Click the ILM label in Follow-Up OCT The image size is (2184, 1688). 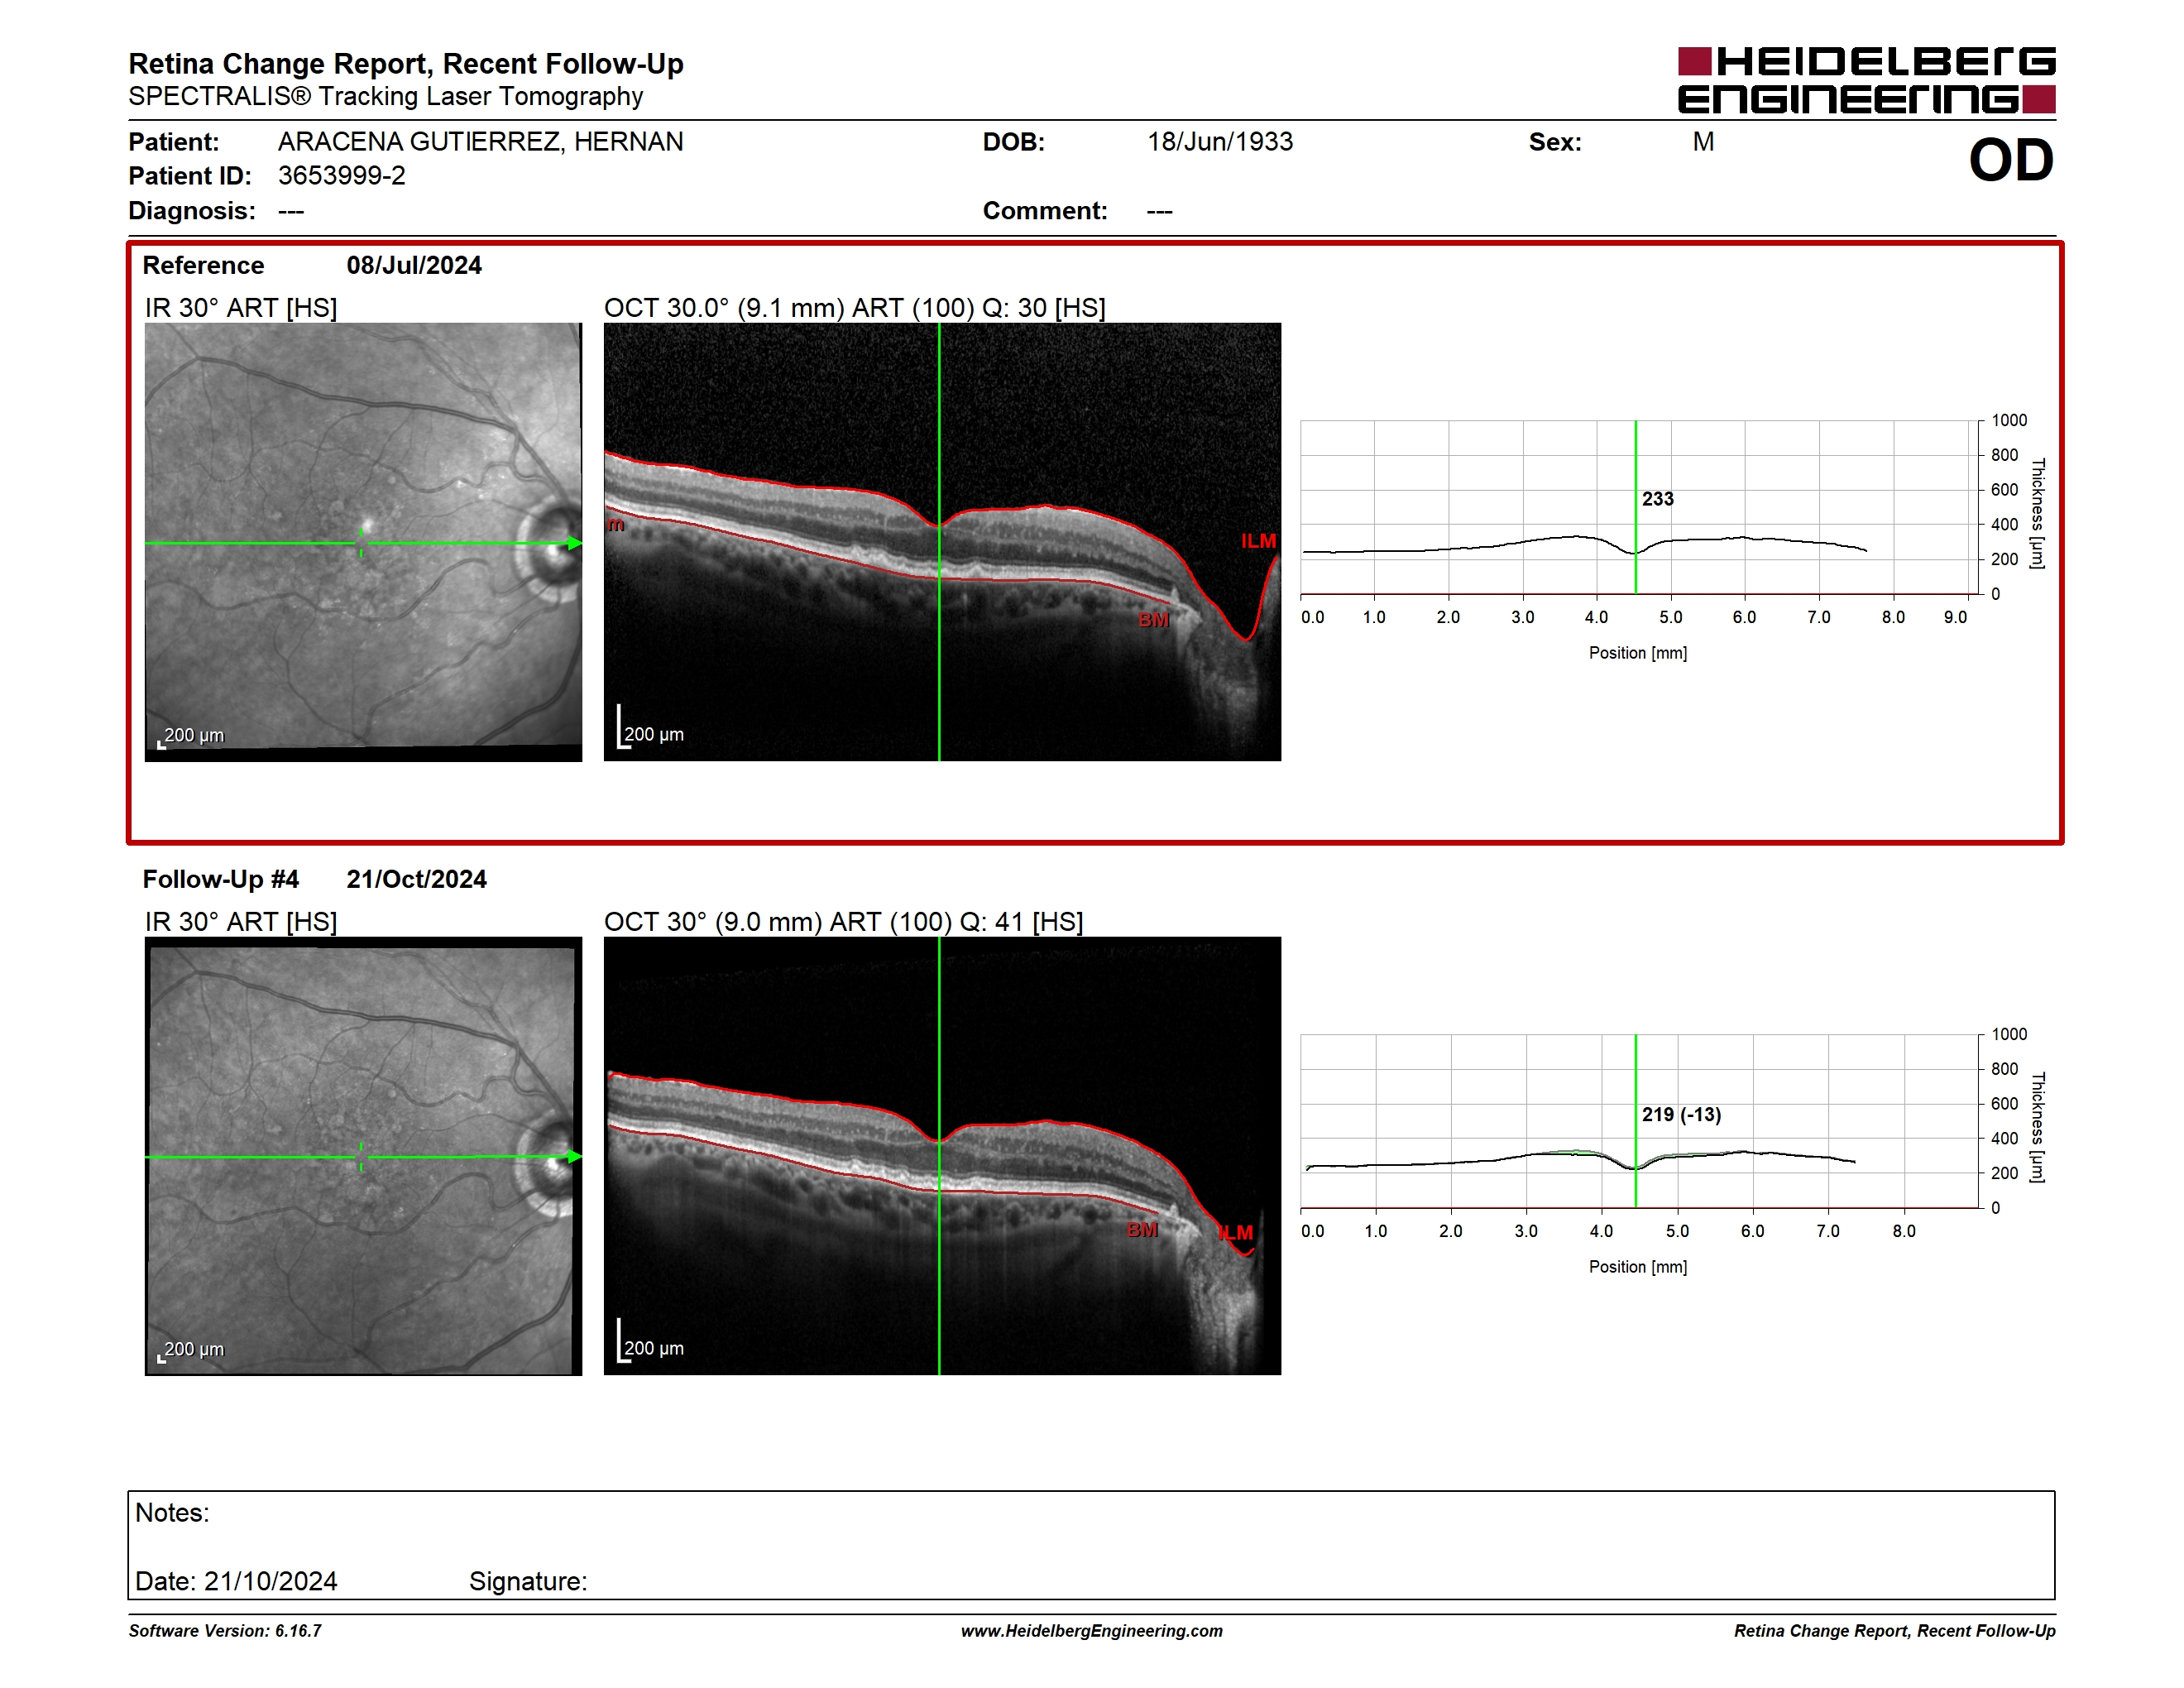click(x=1235, y=1233)
